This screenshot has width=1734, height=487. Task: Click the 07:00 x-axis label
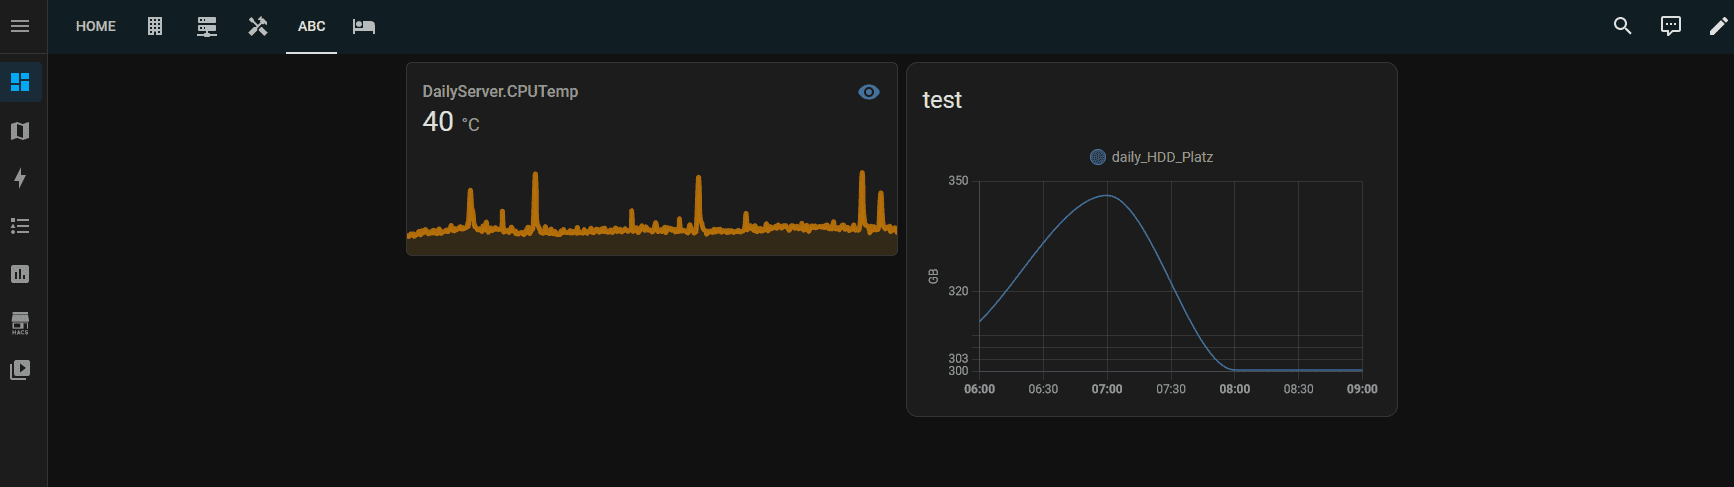coord(1107,389)
